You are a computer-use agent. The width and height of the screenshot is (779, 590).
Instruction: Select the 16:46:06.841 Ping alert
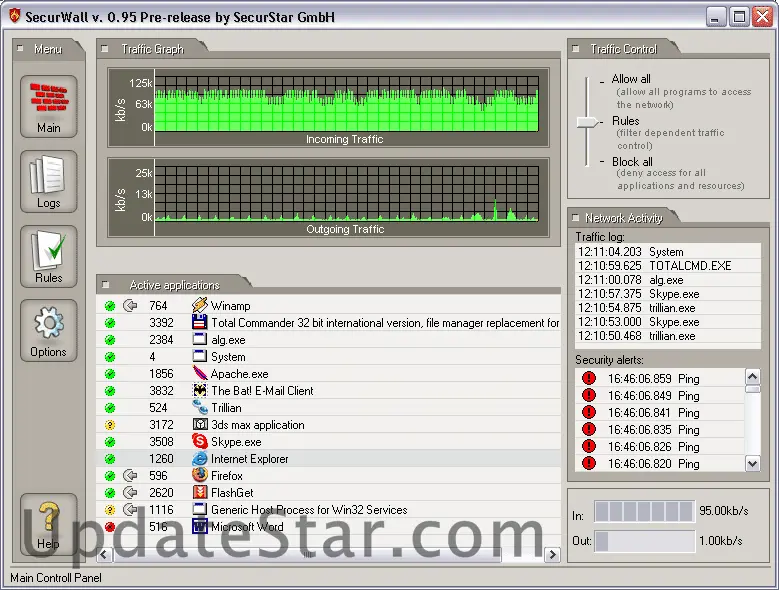point(660,413)
